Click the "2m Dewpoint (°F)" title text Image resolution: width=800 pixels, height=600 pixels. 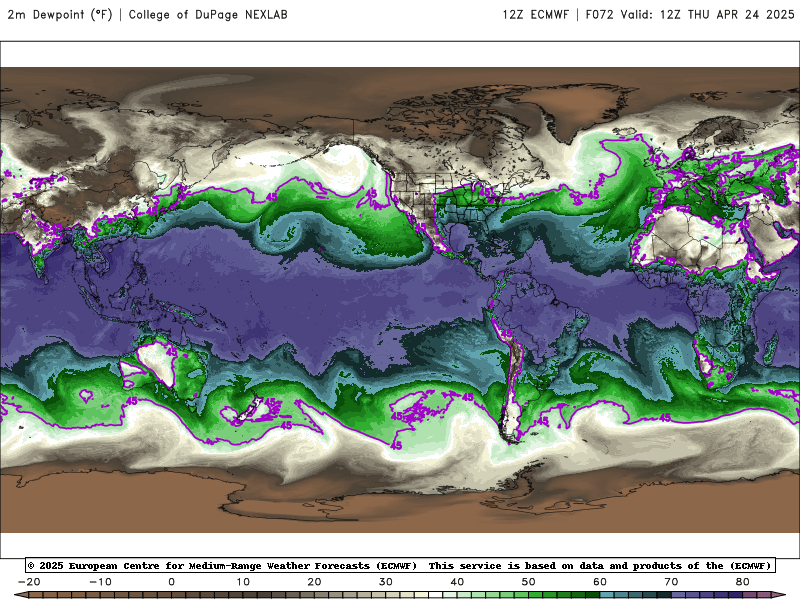click(x=60, y=15)
